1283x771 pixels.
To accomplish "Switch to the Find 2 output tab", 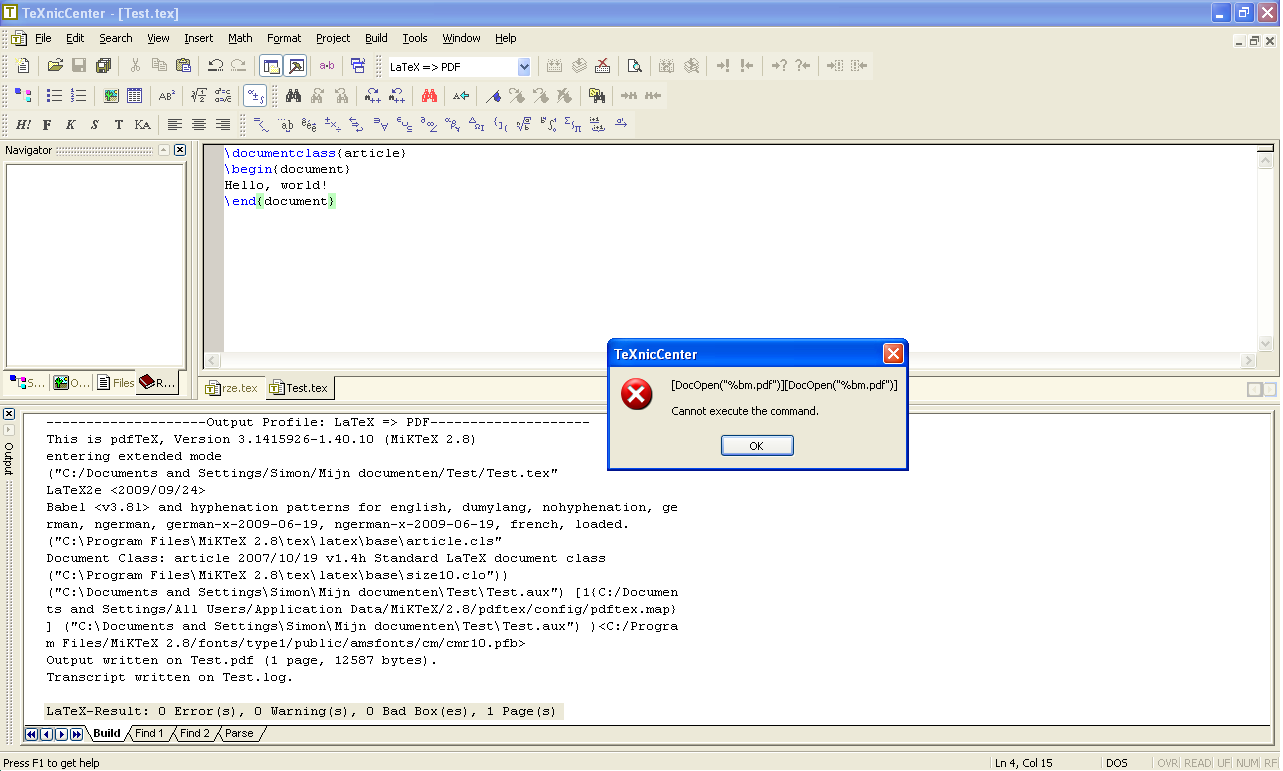I will click(195, 734).
